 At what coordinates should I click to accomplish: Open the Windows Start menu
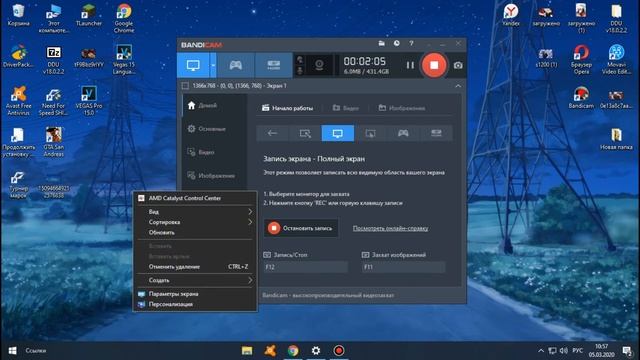pos(12,351)
